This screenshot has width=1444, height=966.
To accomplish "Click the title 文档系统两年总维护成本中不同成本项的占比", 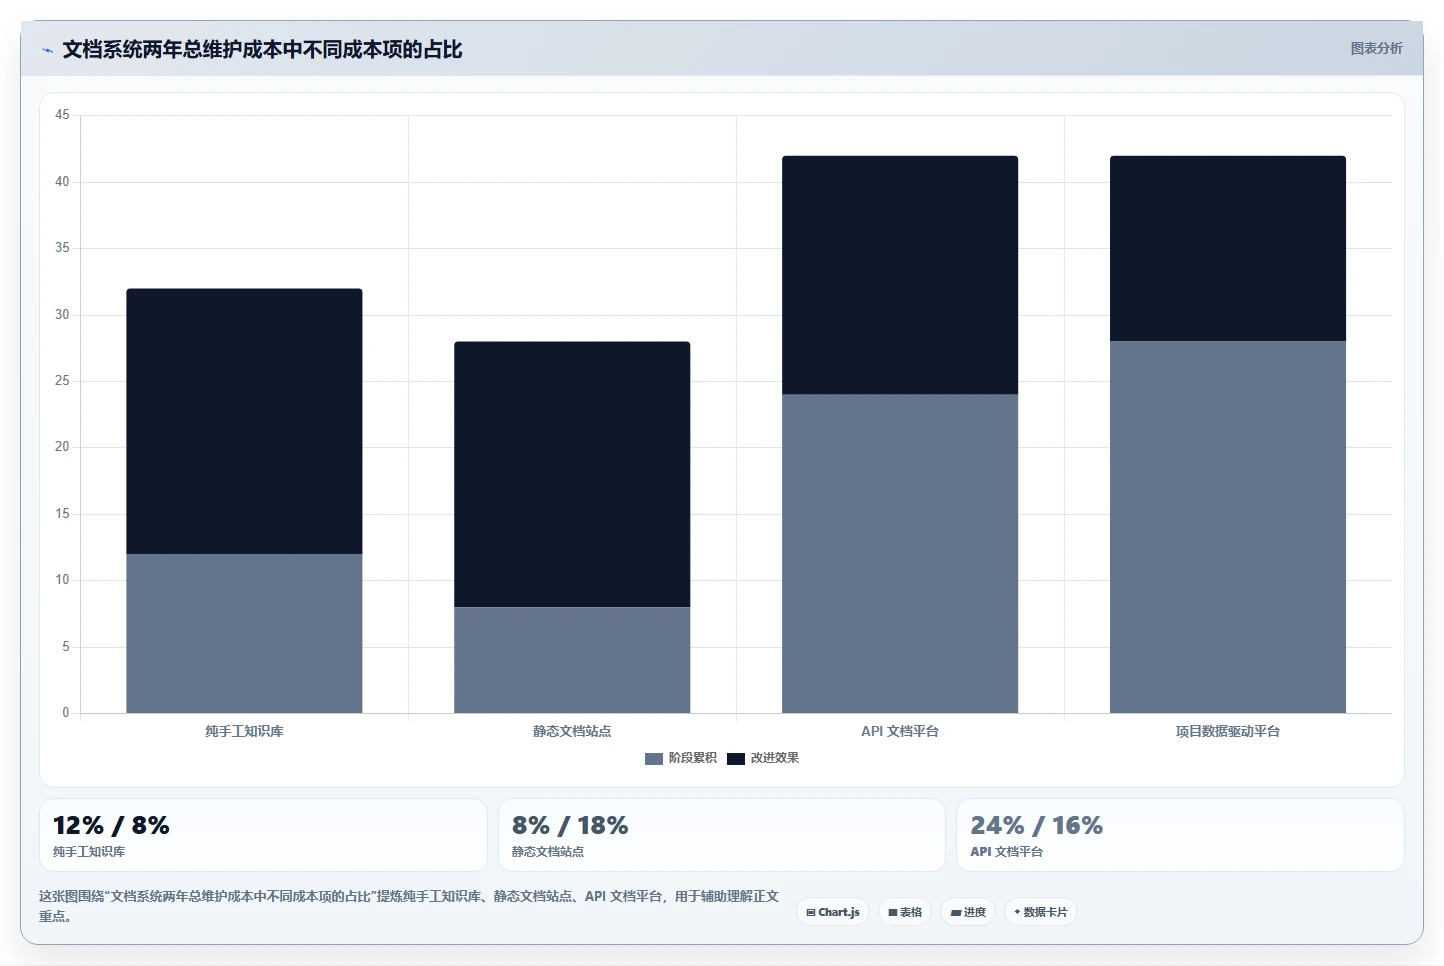I will coord(262,50).
